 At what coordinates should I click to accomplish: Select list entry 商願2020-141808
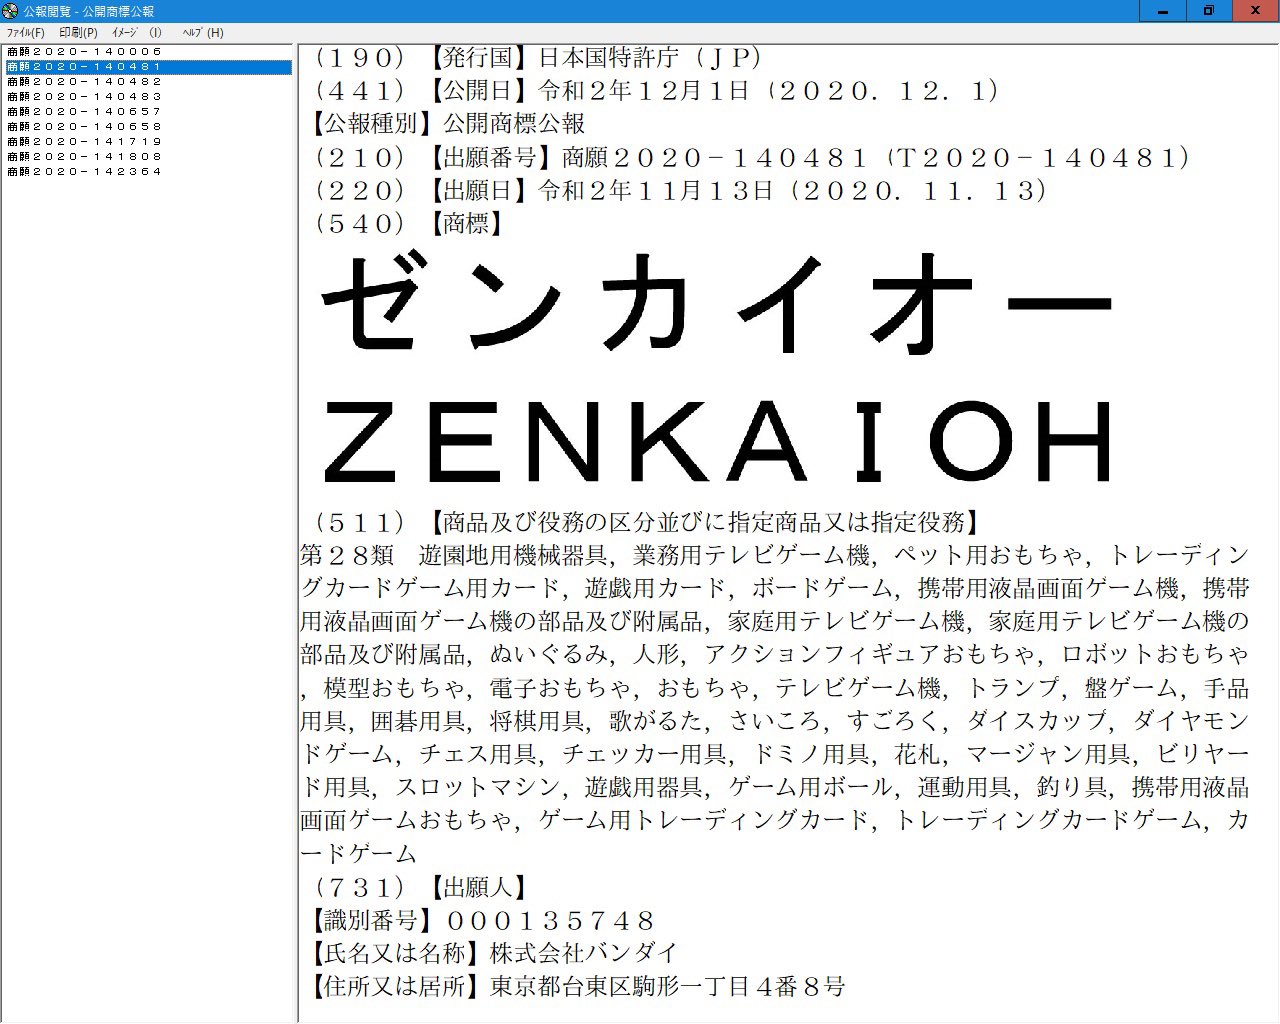pos(84,157)
